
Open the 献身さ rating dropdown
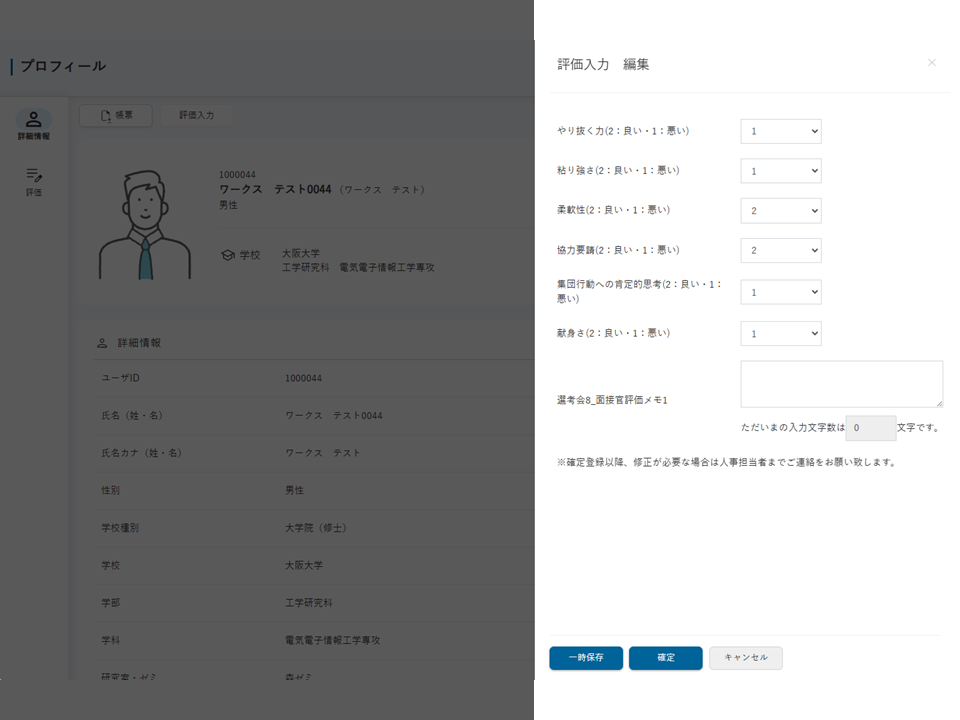(x=780, y=333)
